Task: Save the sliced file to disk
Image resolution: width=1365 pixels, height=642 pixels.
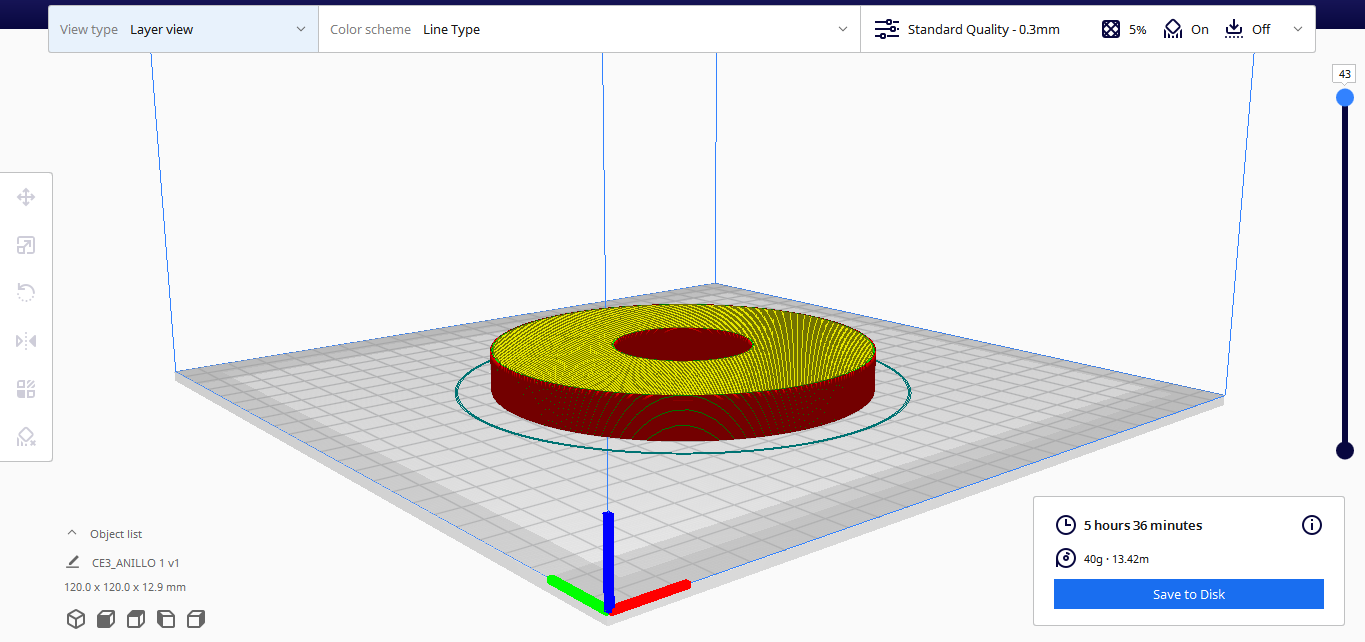Action: pos(1189,594)
